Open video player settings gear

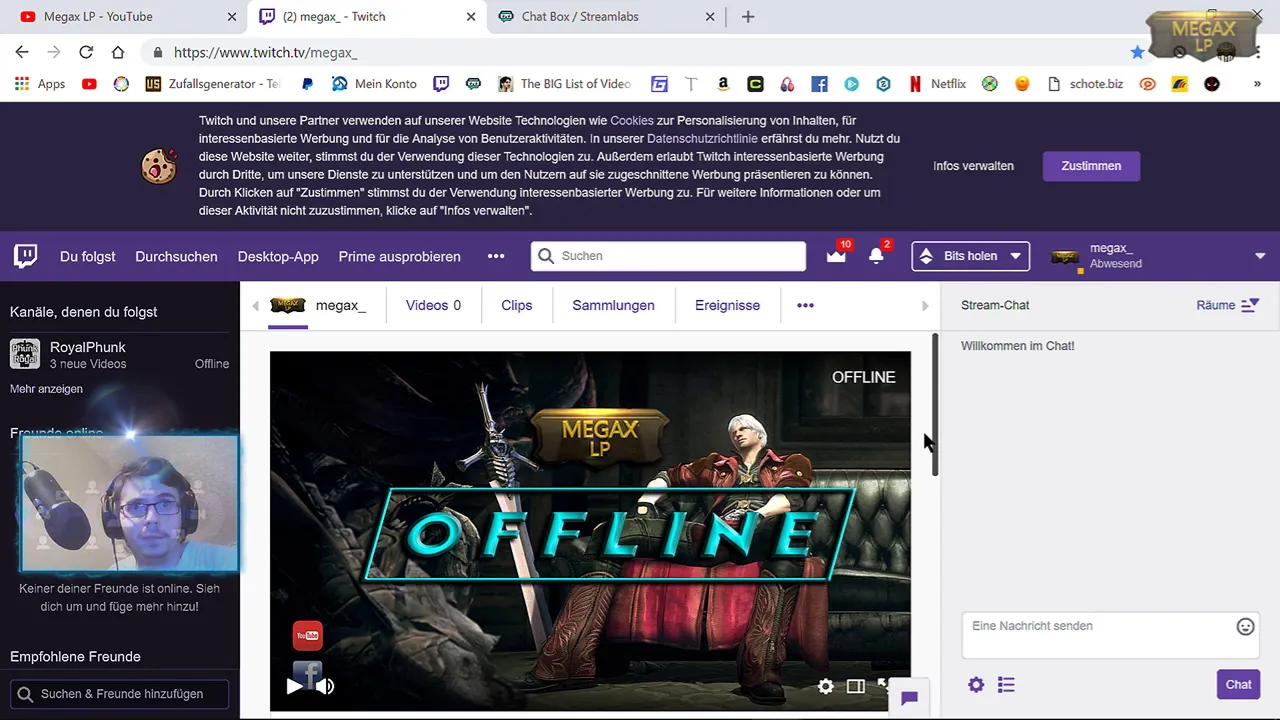[825, 686]
